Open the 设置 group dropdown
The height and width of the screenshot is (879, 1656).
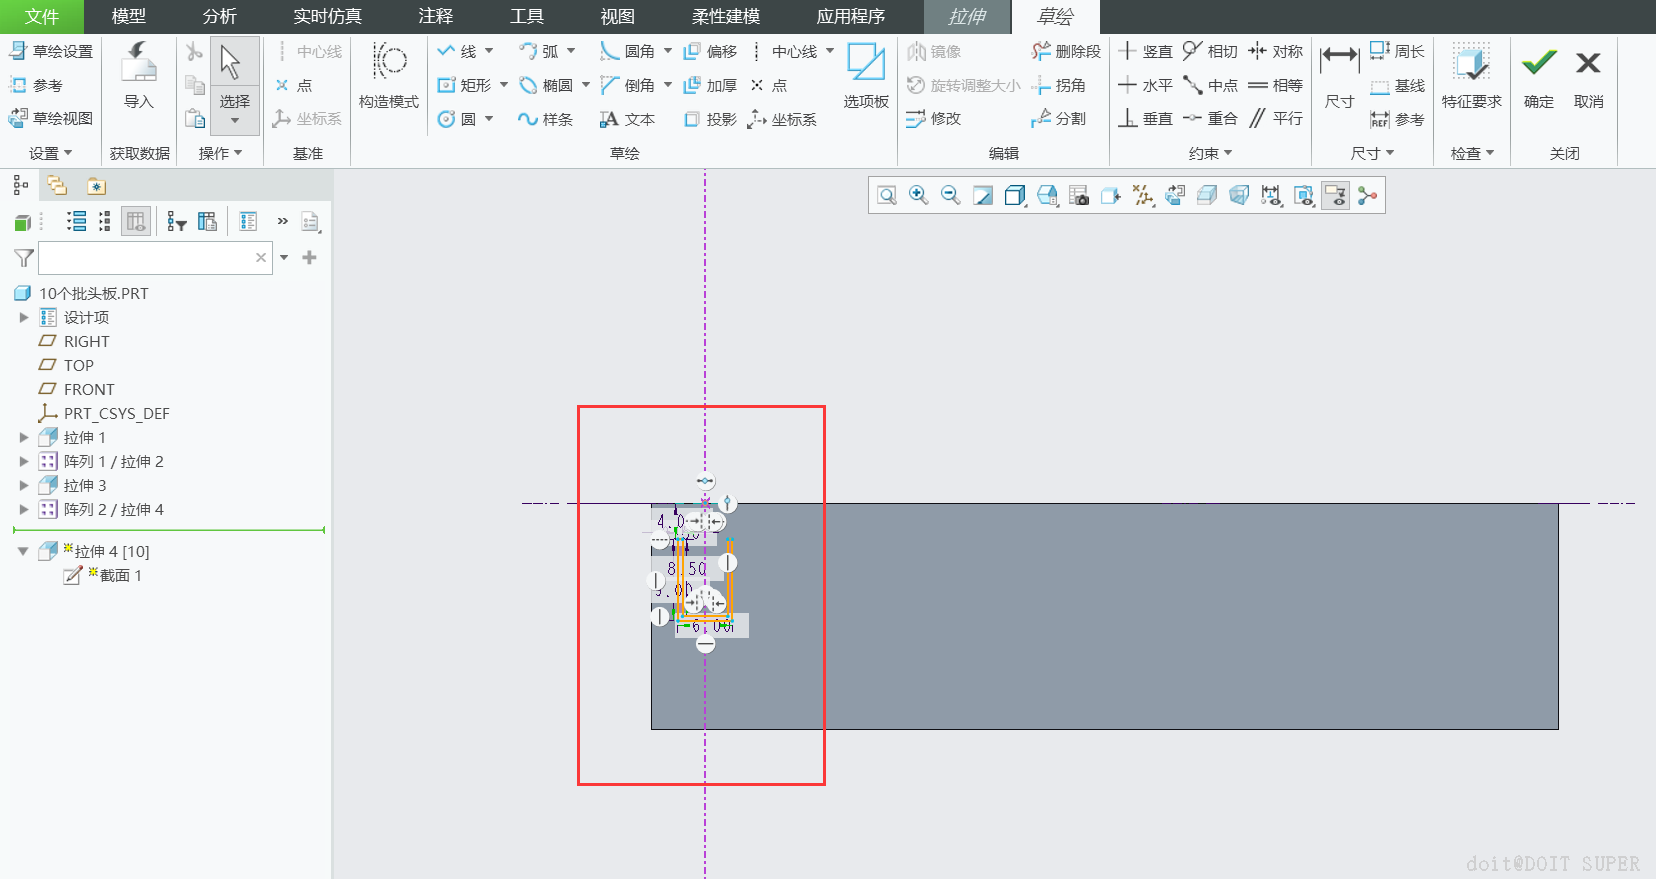[x=51, y=153]
